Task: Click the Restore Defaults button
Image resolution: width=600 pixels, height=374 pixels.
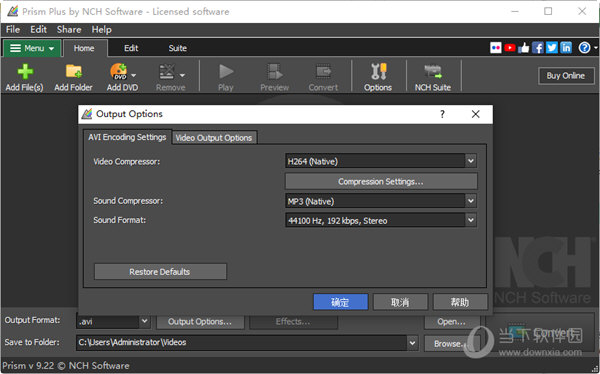Action: (160, 272)
